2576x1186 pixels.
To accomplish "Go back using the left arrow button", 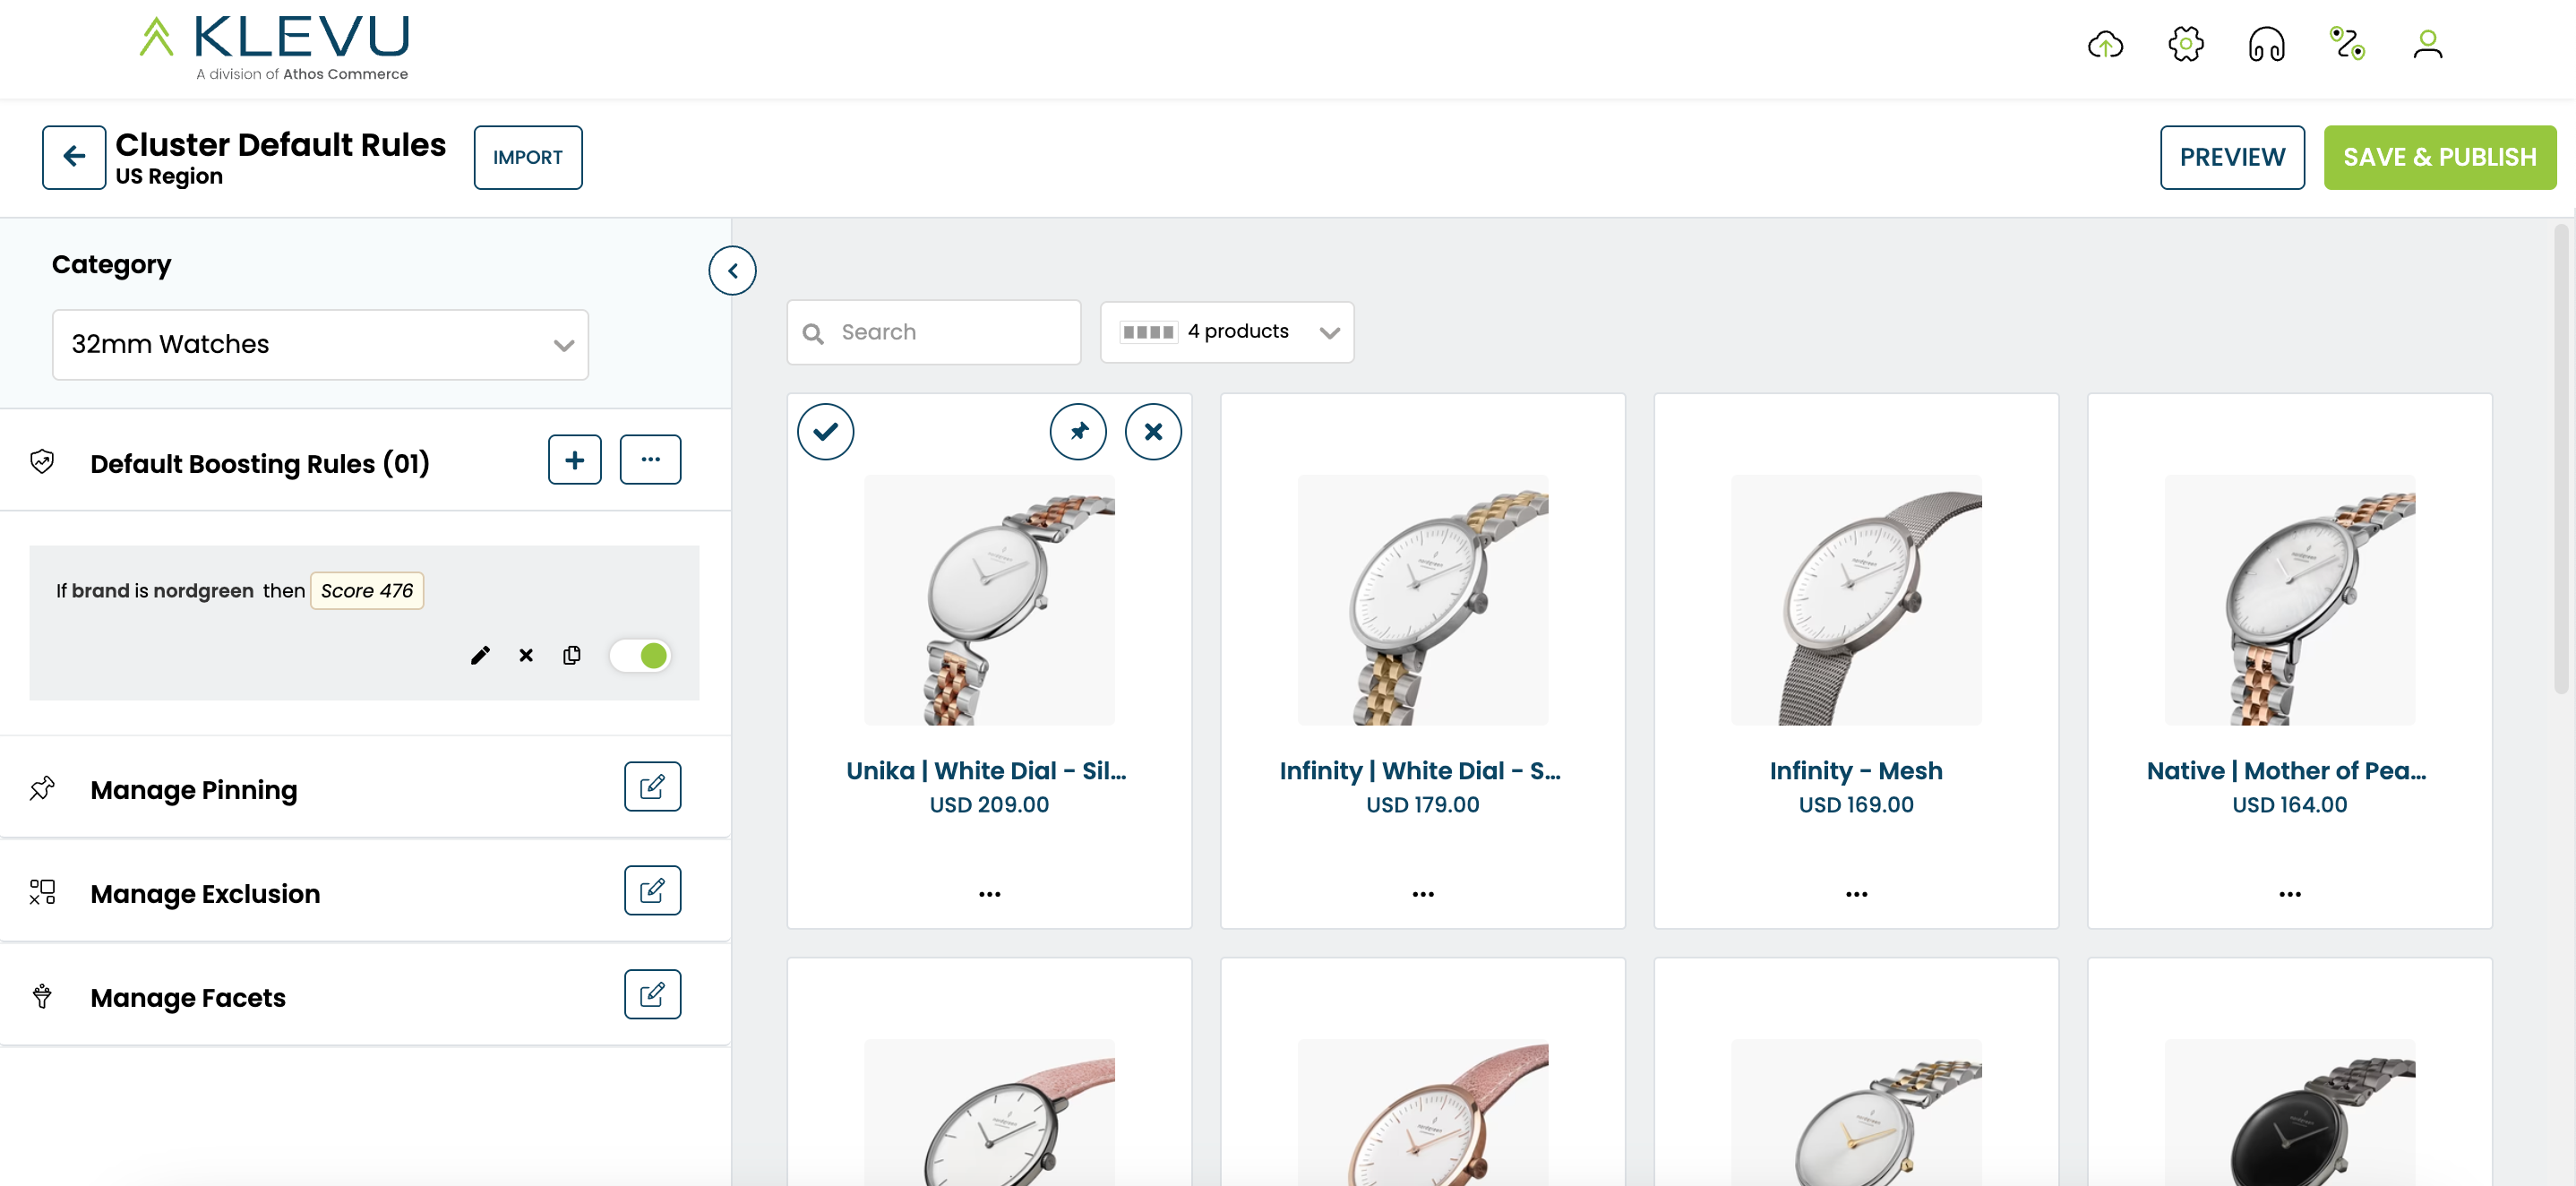I will 74,157.
